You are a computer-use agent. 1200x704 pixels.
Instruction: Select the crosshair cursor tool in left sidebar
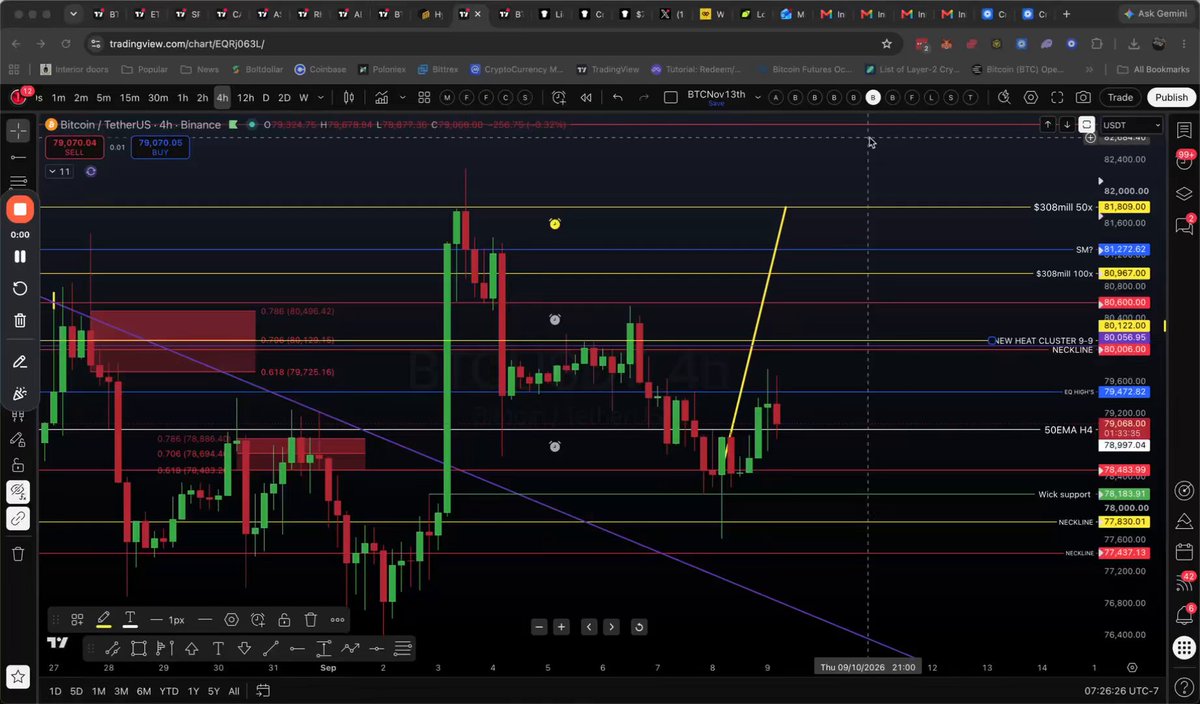point(19,131)
